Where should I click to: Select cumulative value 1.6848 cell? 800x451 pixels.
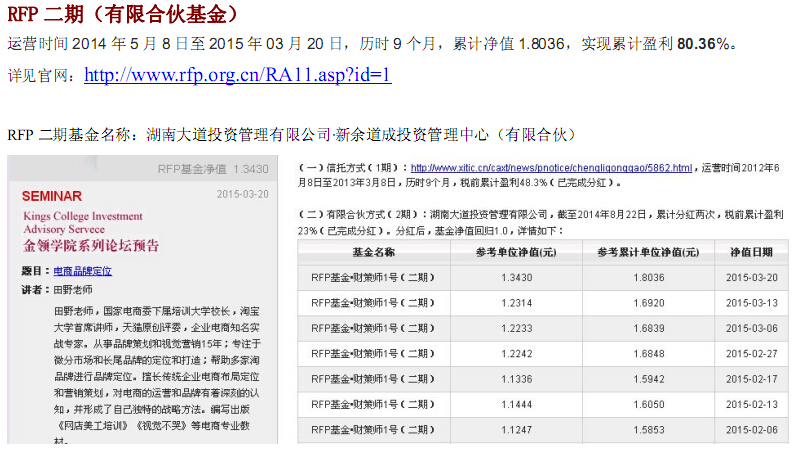(x=648, y=354)
